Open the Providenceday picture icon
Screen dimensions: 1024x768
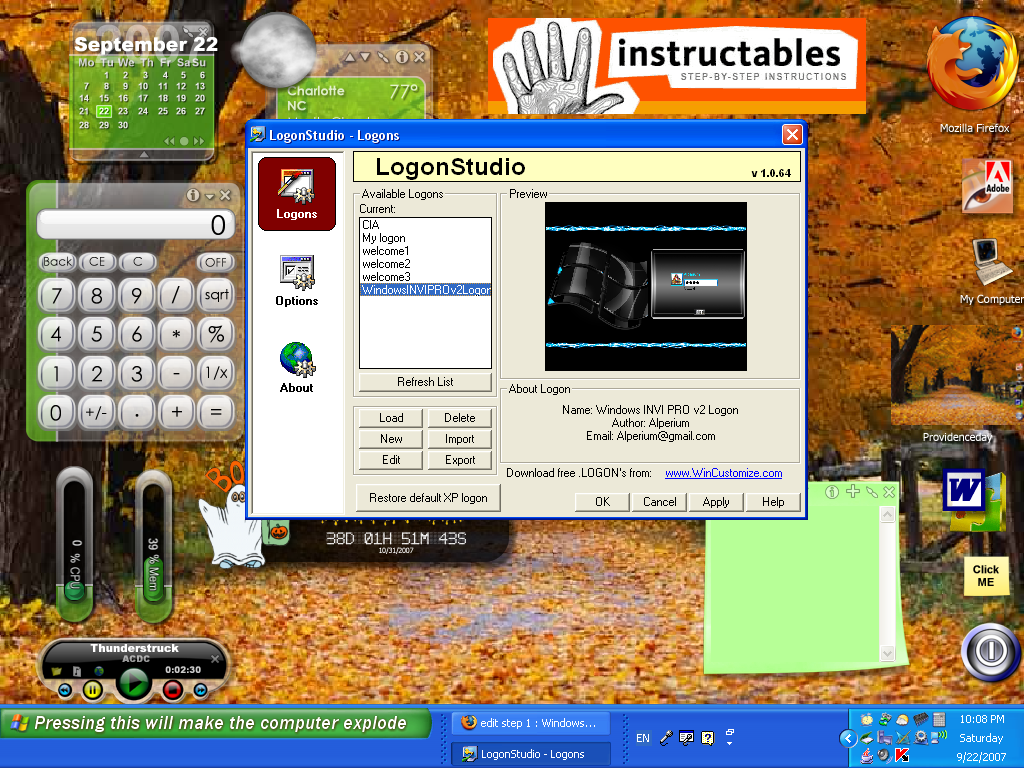tap(957, 384)
